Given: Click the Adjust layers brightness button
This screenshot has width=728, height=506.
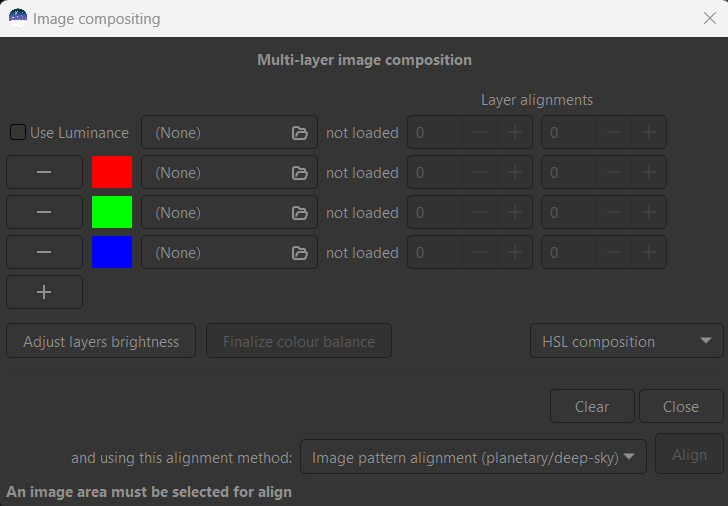Looking at the screenshot, I should click(101, 341).
